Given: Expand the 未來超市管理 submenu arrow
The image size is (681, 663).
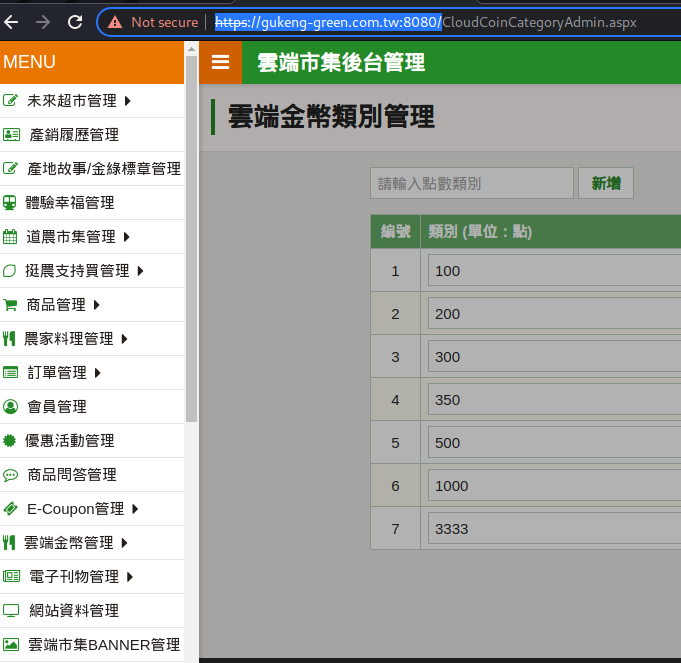Looking at the screenshot, I should click(x=128, y=101).
